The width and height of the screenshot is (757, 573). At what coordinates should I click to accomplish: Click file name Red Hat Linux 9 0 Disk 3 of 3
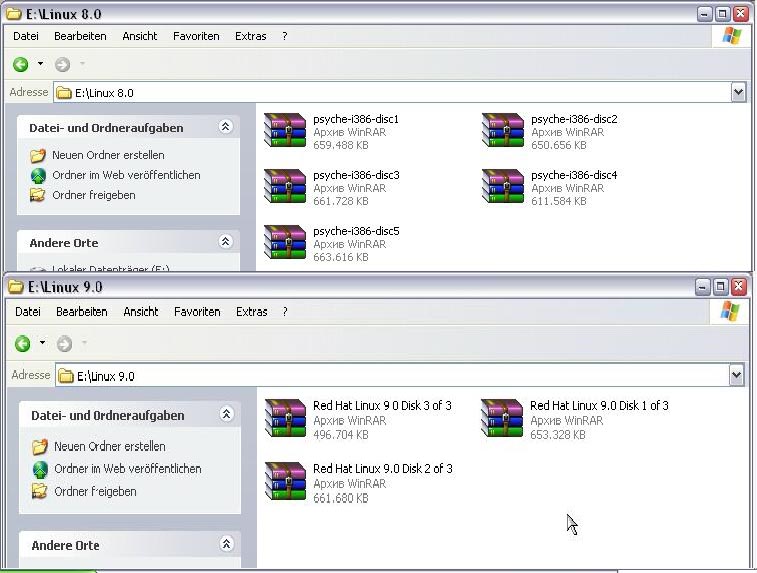pos(382,405)
